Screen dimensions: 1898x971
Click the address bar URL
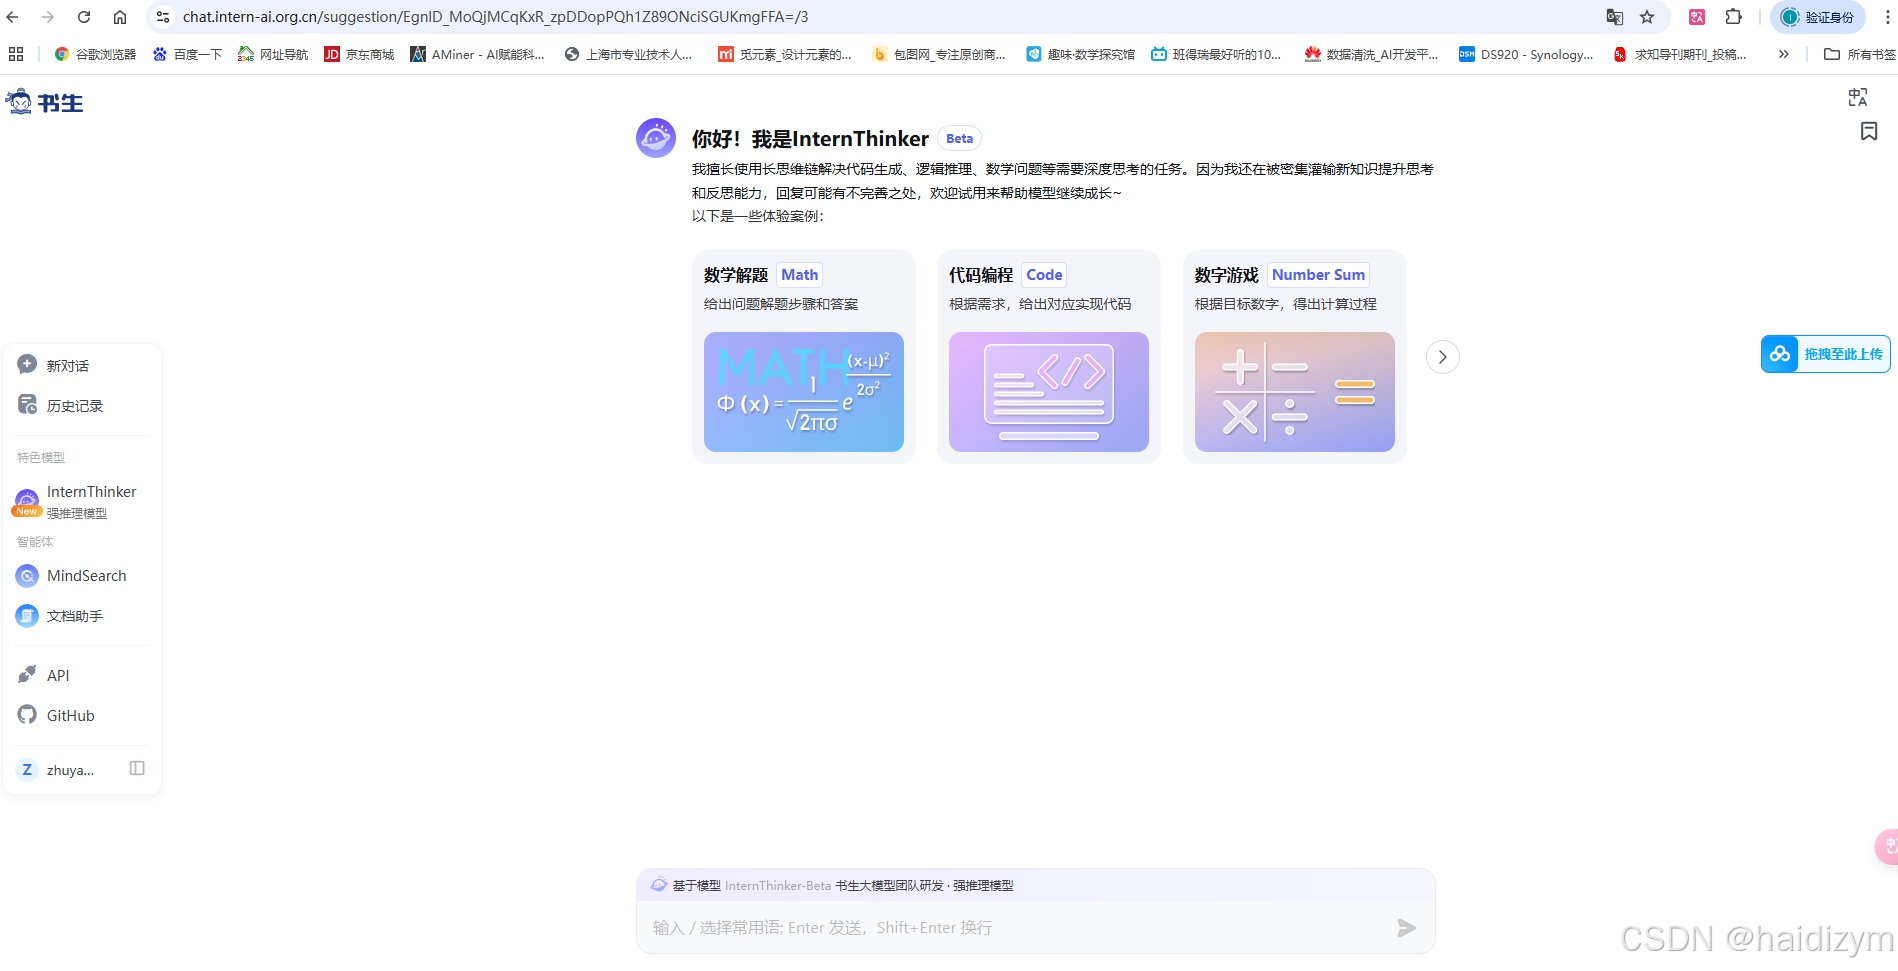tap(495, 17)
